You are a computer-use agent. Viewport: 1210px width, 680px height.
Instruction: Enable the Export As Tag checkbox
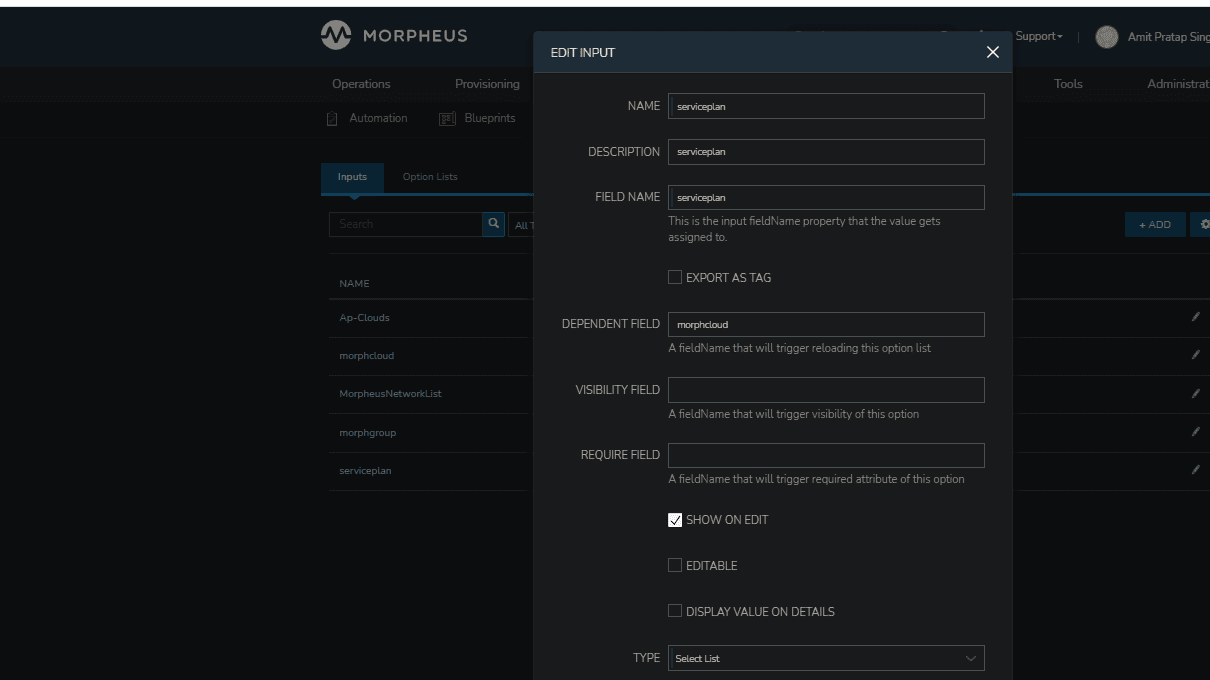tap(675, 277)
